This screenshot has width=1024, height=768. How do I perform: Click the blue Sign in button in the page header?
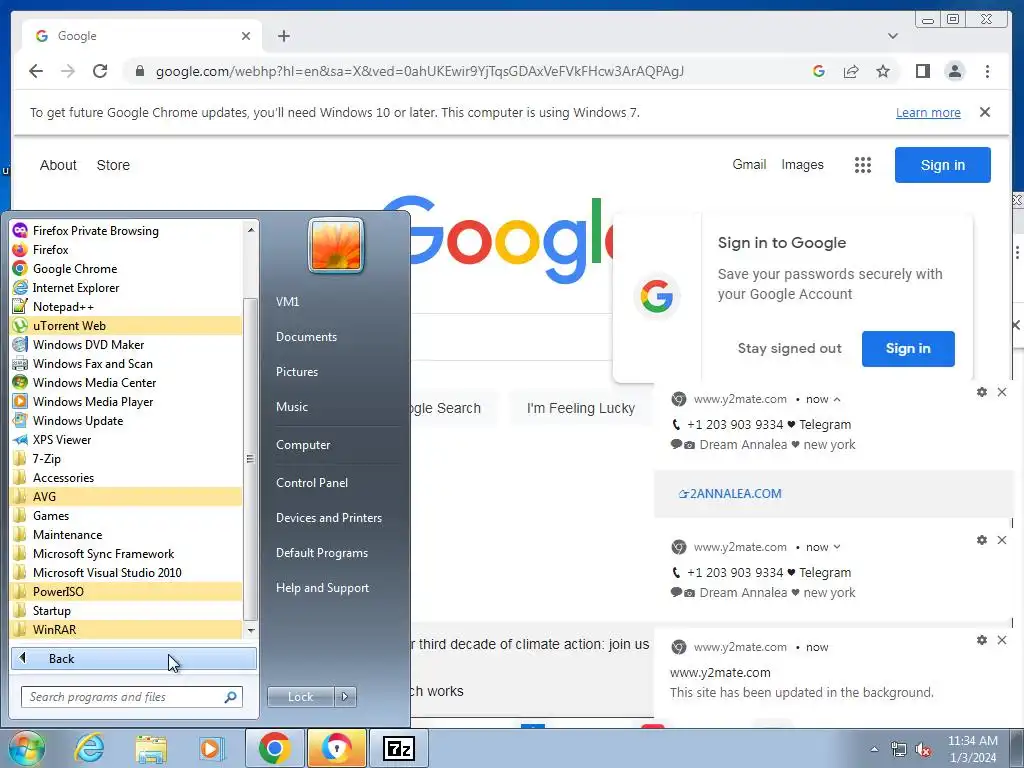point(942,165)
